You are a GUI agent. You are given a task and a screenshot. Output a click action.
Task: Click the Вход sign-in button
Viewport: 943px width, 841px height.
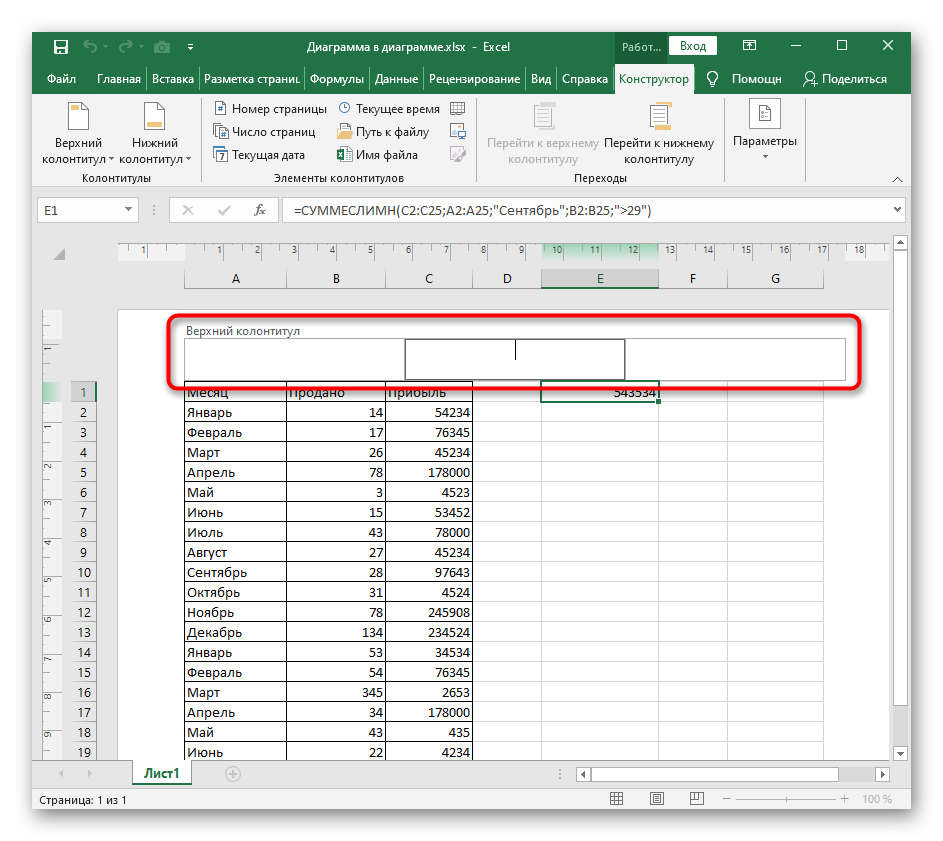point(693,46)
